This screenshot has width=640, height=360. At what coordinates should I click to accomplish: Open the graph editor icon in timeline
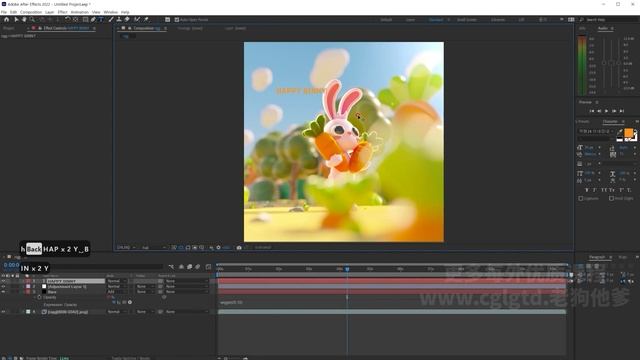click(209, 267)
